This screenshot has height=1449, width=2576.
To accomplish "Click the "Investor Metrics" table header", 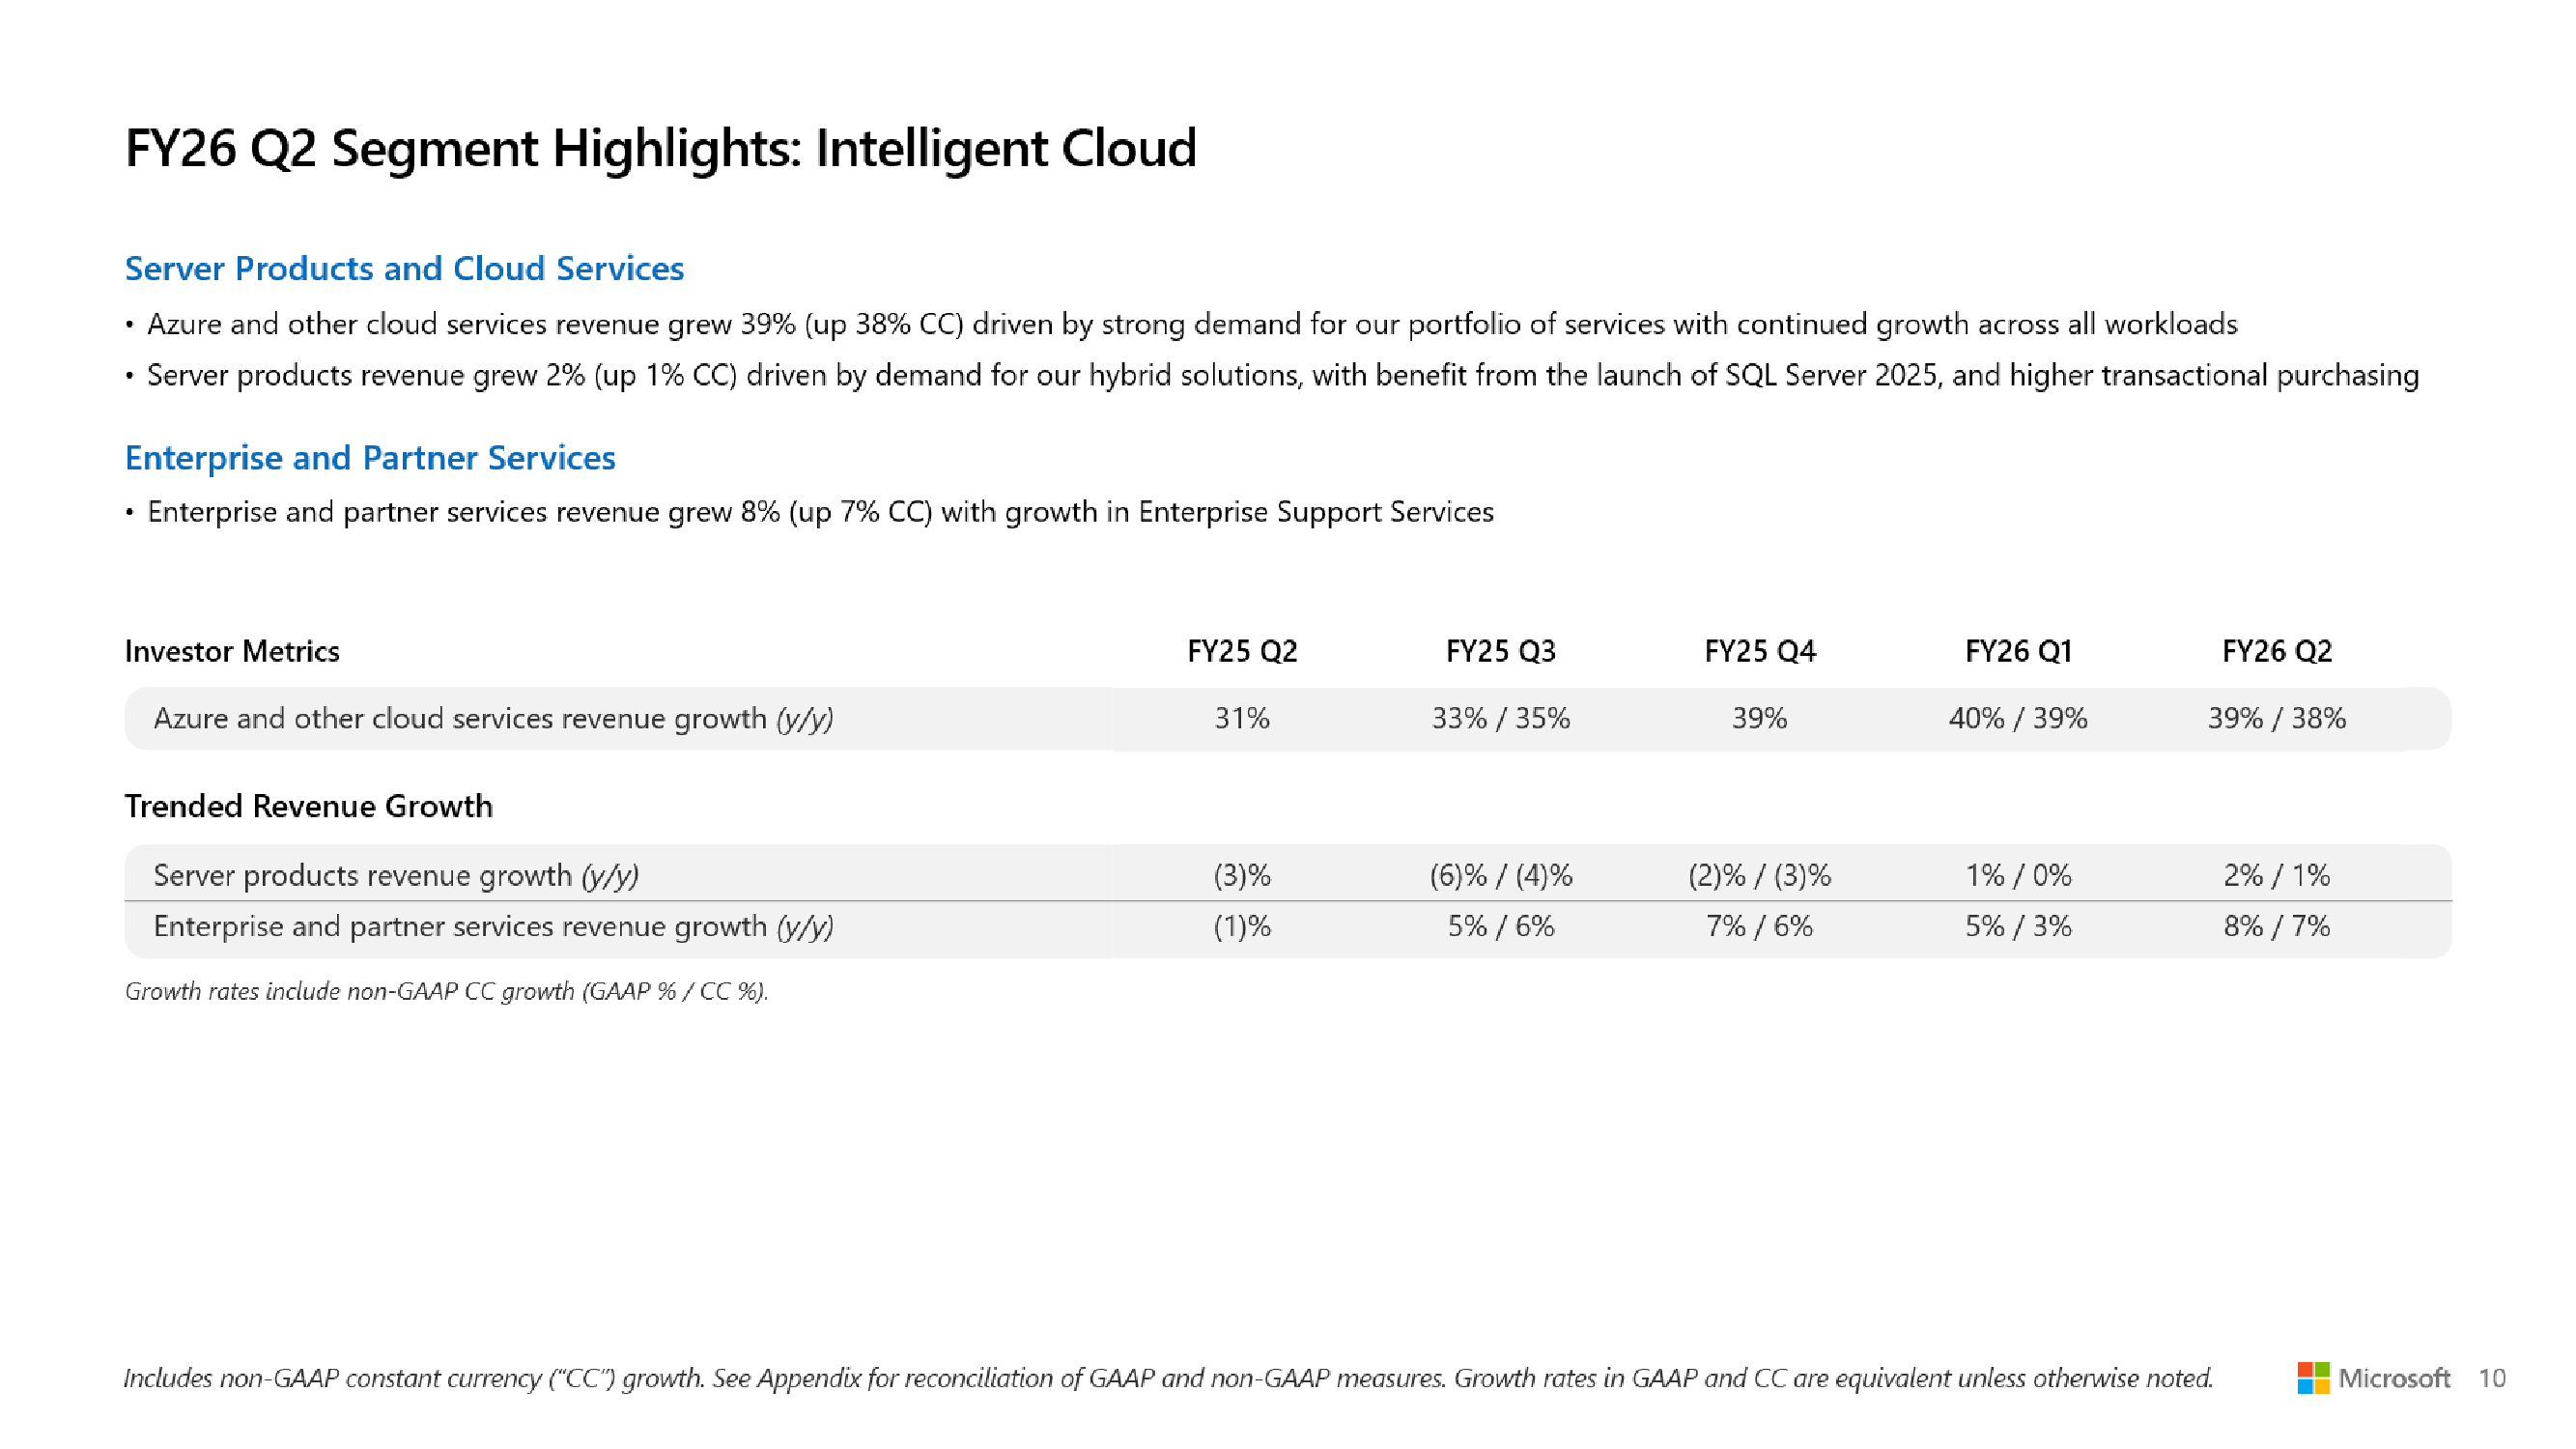I will pyautogui.click(x=232, y=651).
